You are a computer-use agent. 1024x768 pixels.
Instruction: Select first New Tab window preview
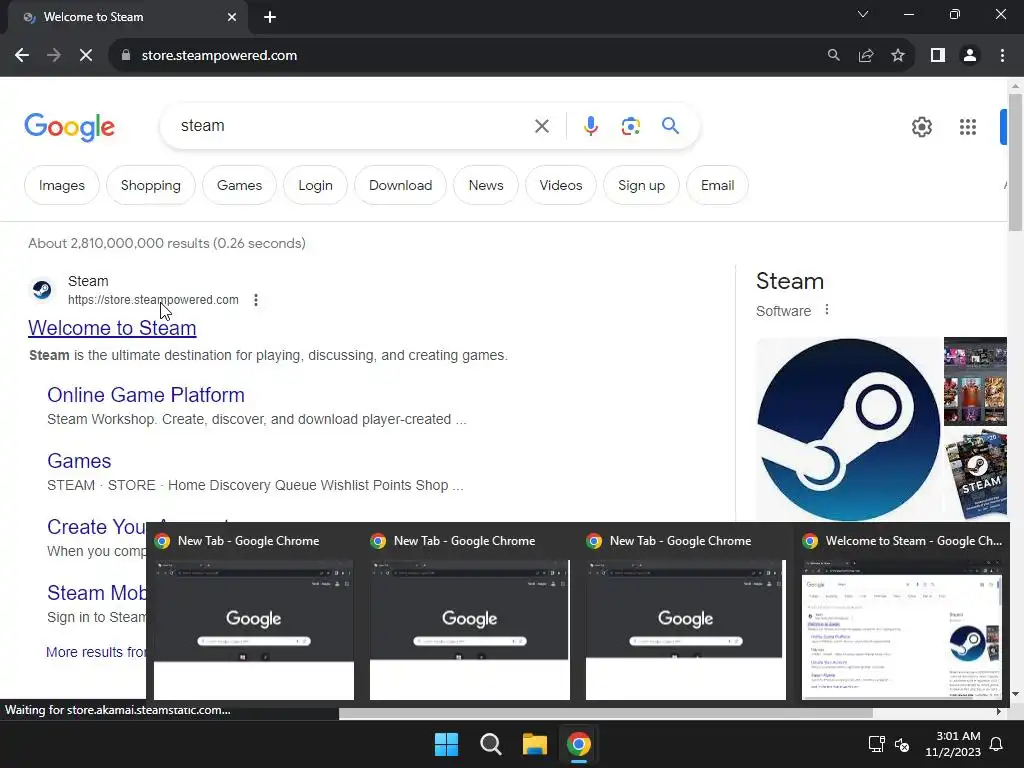(x=254, y=615)
